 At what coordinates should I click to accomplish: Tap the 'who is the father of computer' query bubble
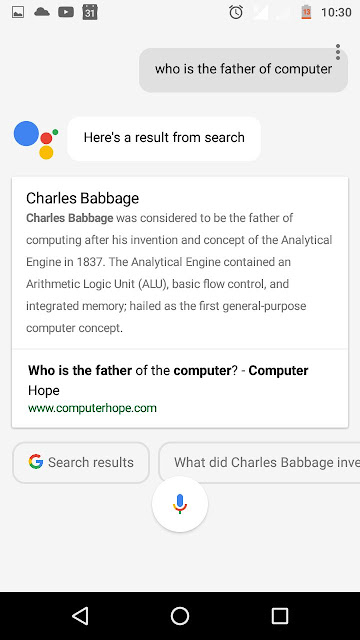click(x=243, y=70)
